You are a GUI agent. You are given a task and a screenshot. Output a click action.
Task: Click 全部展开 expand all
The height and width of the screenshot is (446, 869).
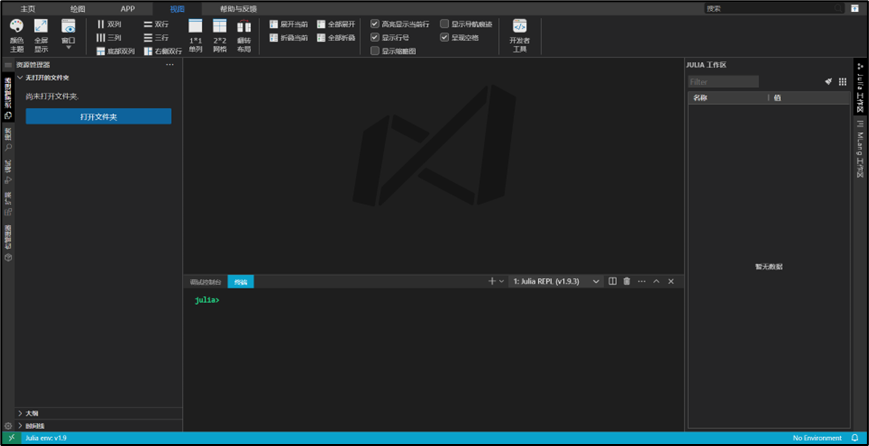coord(336,24)
